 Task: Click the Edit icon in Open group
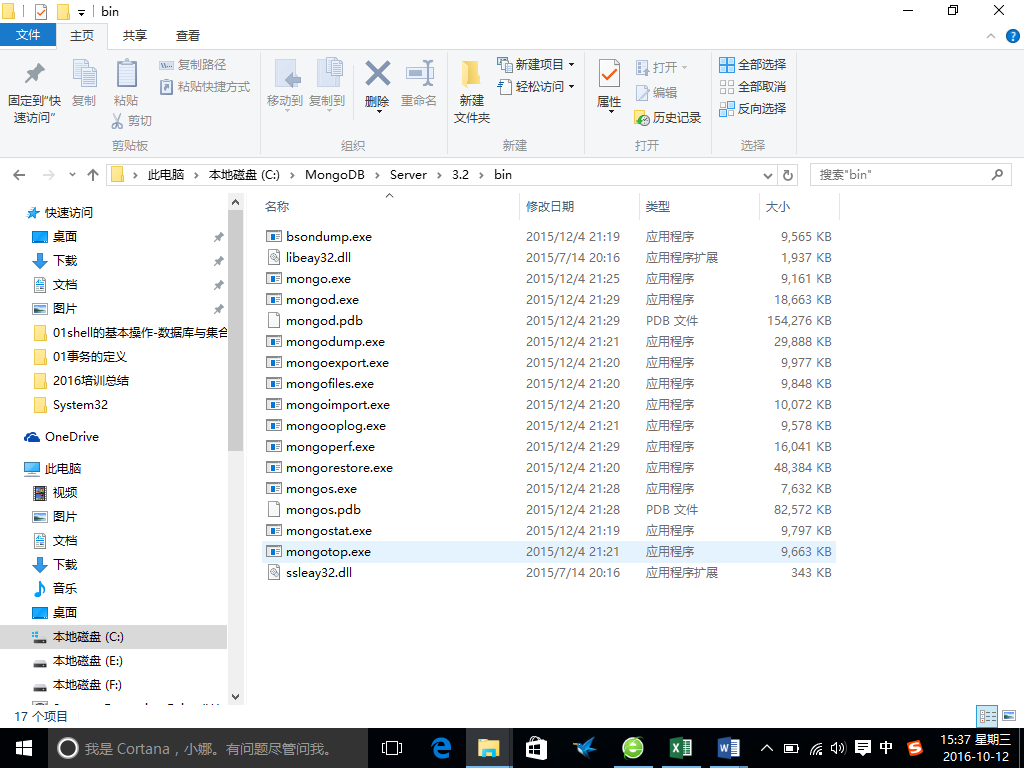643,93
